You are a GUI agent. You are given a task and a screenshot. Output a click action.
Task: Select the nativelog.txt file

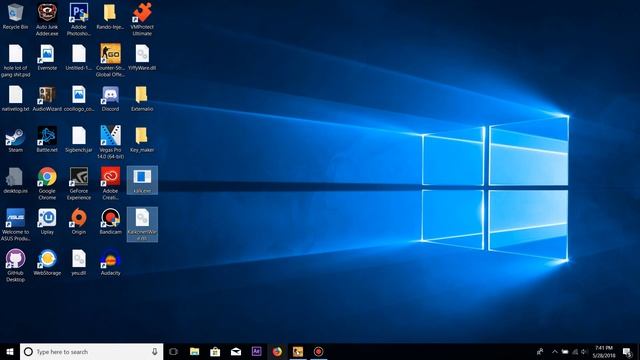[x=16, y=98]
